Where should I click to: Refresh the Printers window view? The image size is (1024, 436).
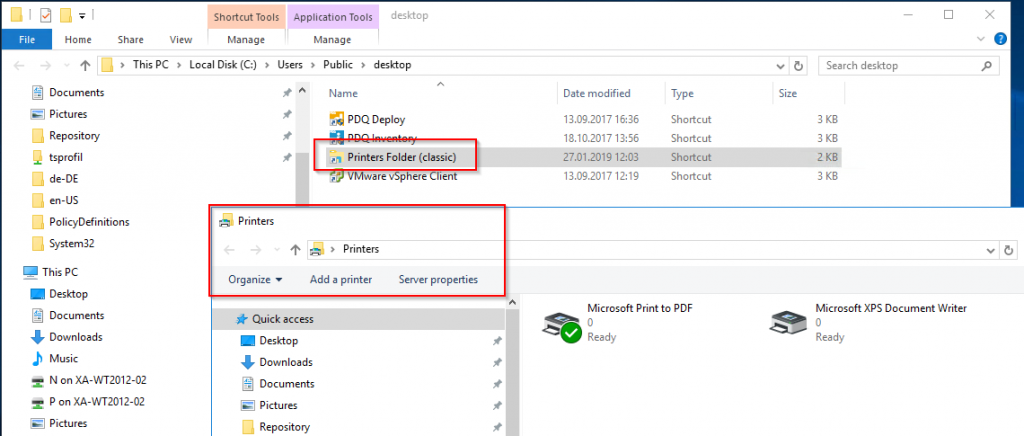tap(1008, 249)
